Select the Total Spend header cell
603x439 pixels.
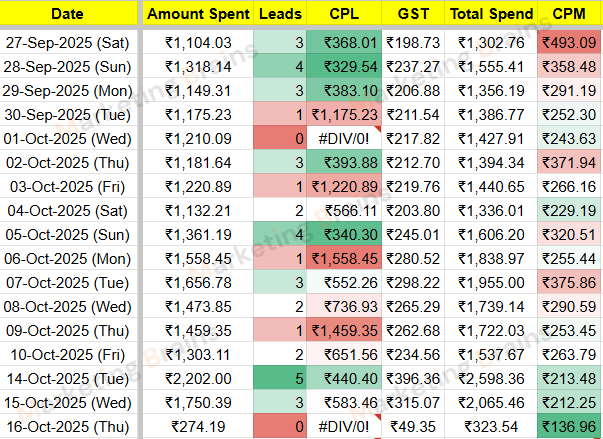[x=491, y=15]
